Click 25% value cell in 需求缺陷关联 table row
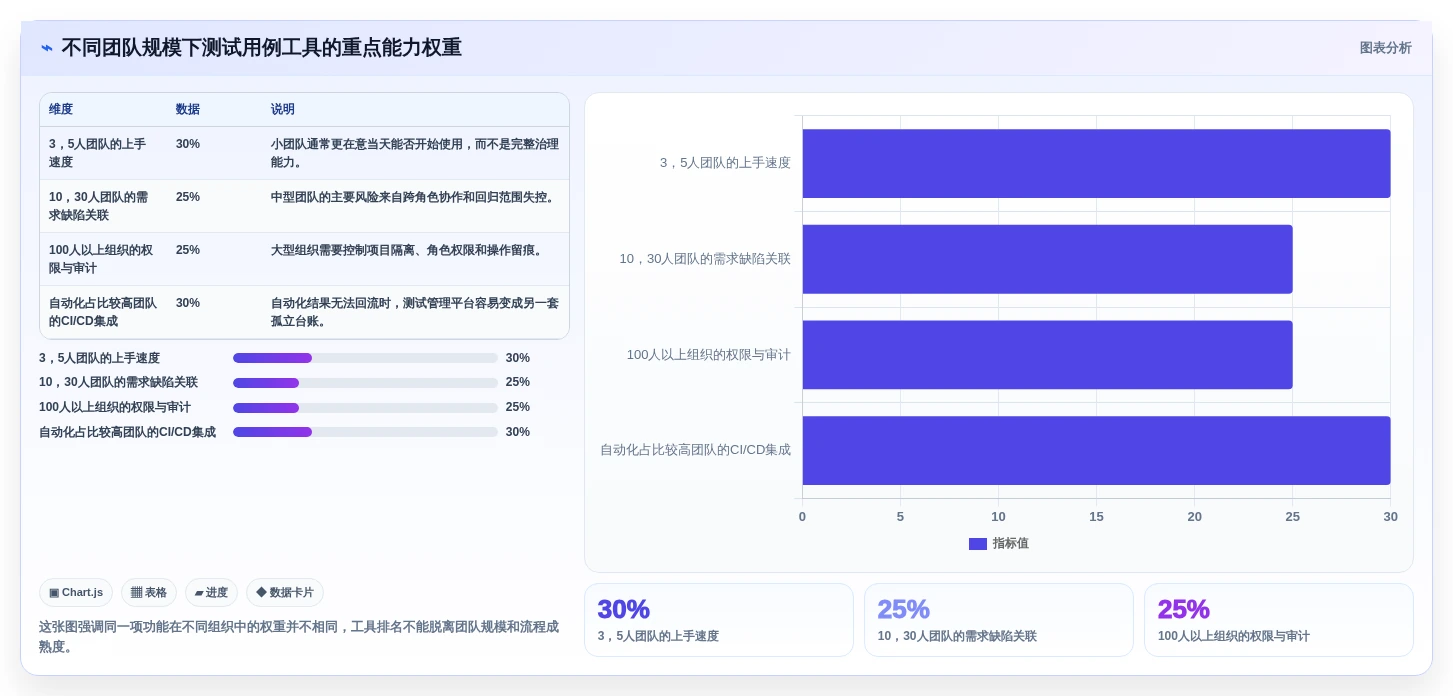 click(x=188, y=197)
